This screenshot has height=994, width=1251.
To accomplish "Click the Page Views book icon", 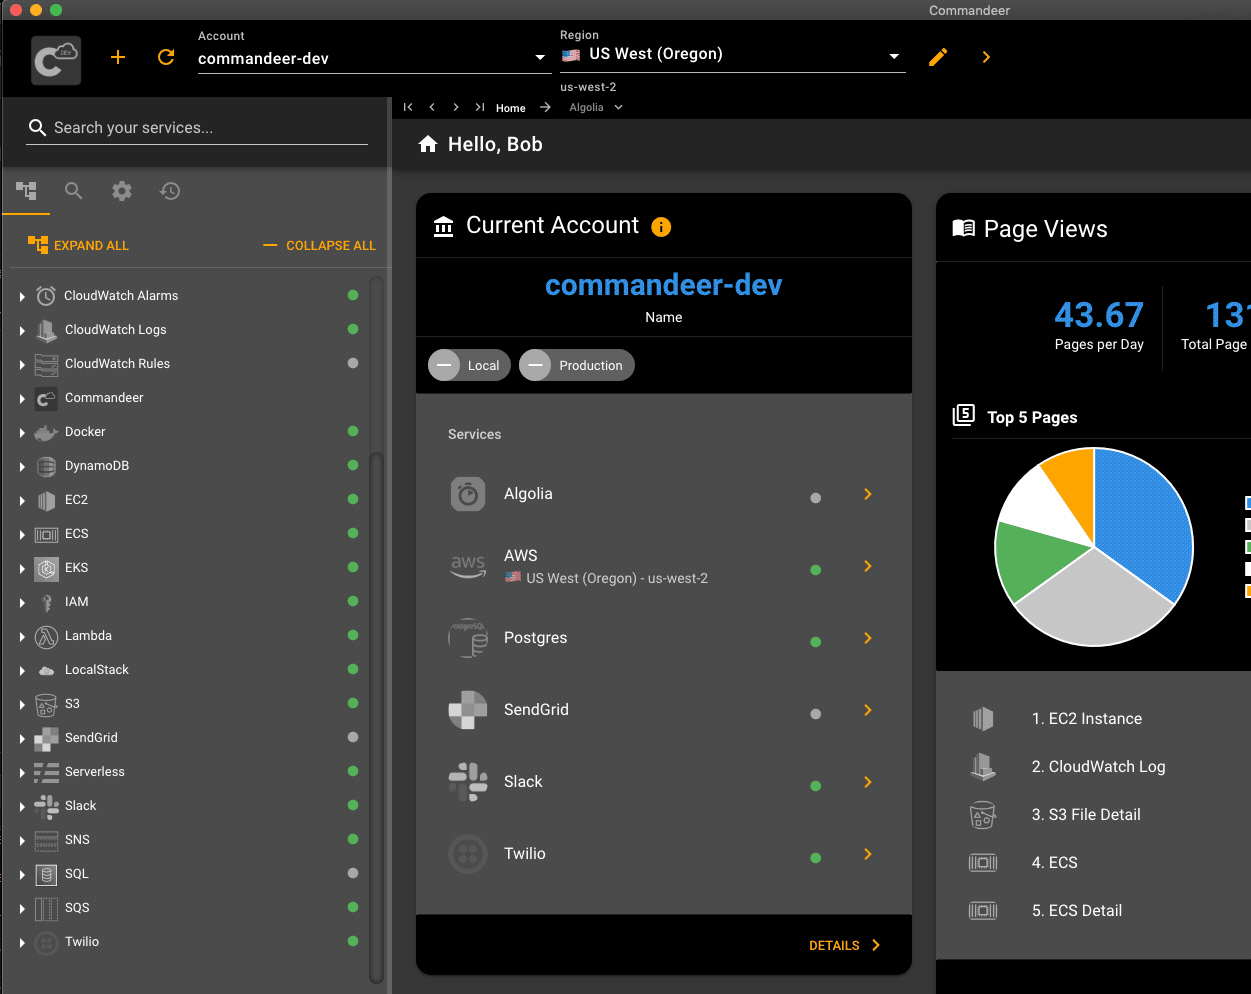I will 963,228.
